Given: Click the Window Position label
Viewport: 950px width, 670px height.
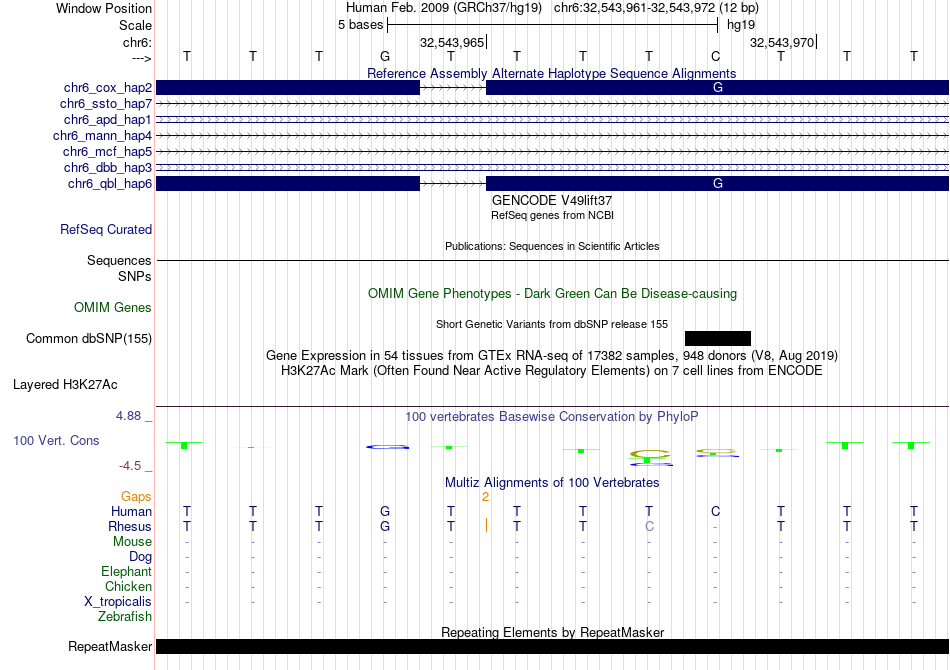Looking at the screenshot, I should [x=104, y=8].
